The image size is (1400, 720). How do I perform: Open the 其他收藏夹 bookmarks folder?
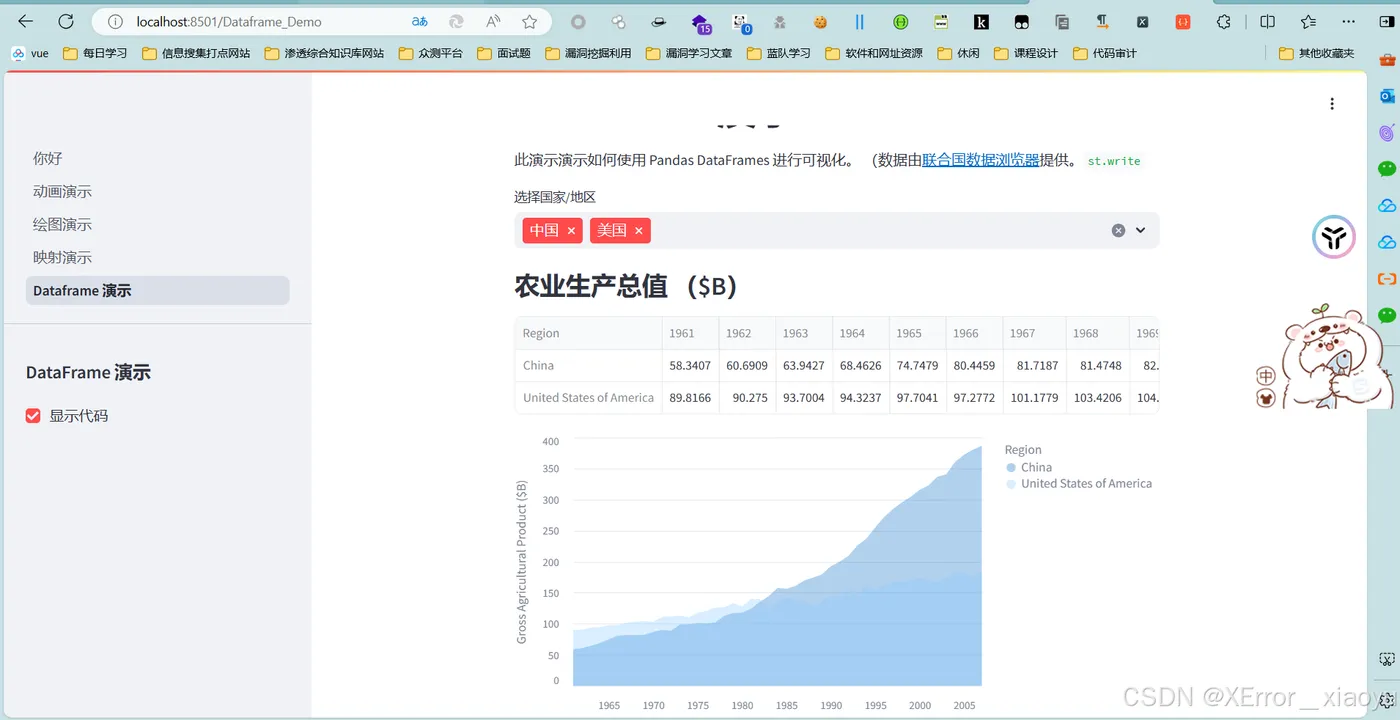pyautogui.click(x=1317, y=53)
